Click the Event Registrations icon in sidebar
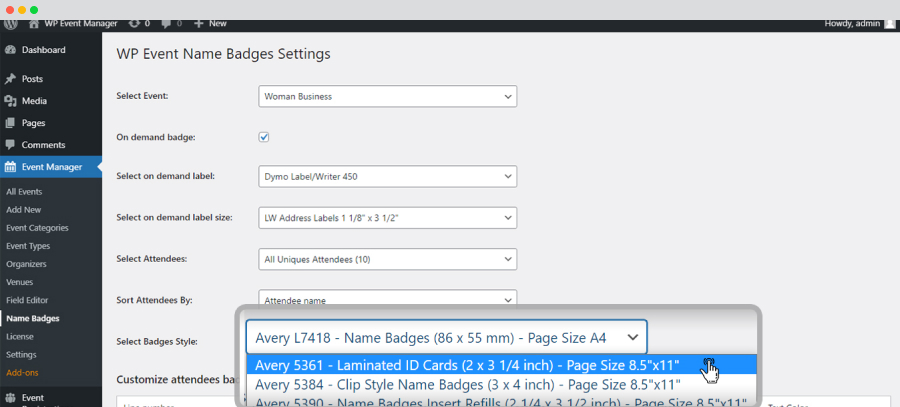This screenshot has width=900, height=407. [x=10, y=398]
